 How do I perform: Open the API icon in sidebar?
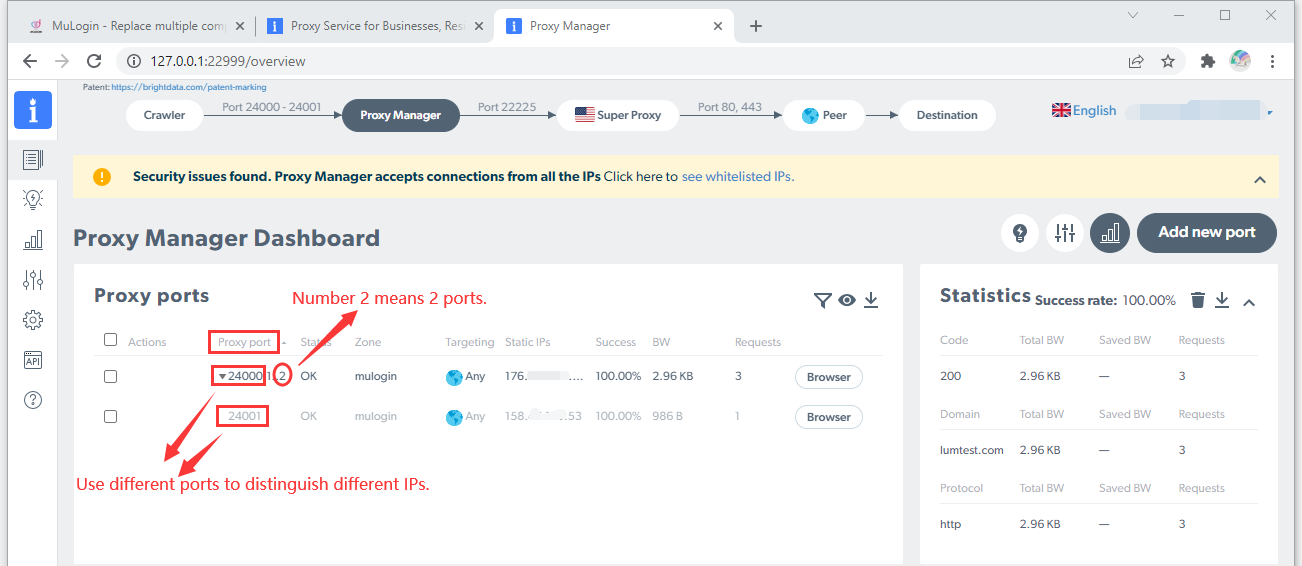point(33,360)
